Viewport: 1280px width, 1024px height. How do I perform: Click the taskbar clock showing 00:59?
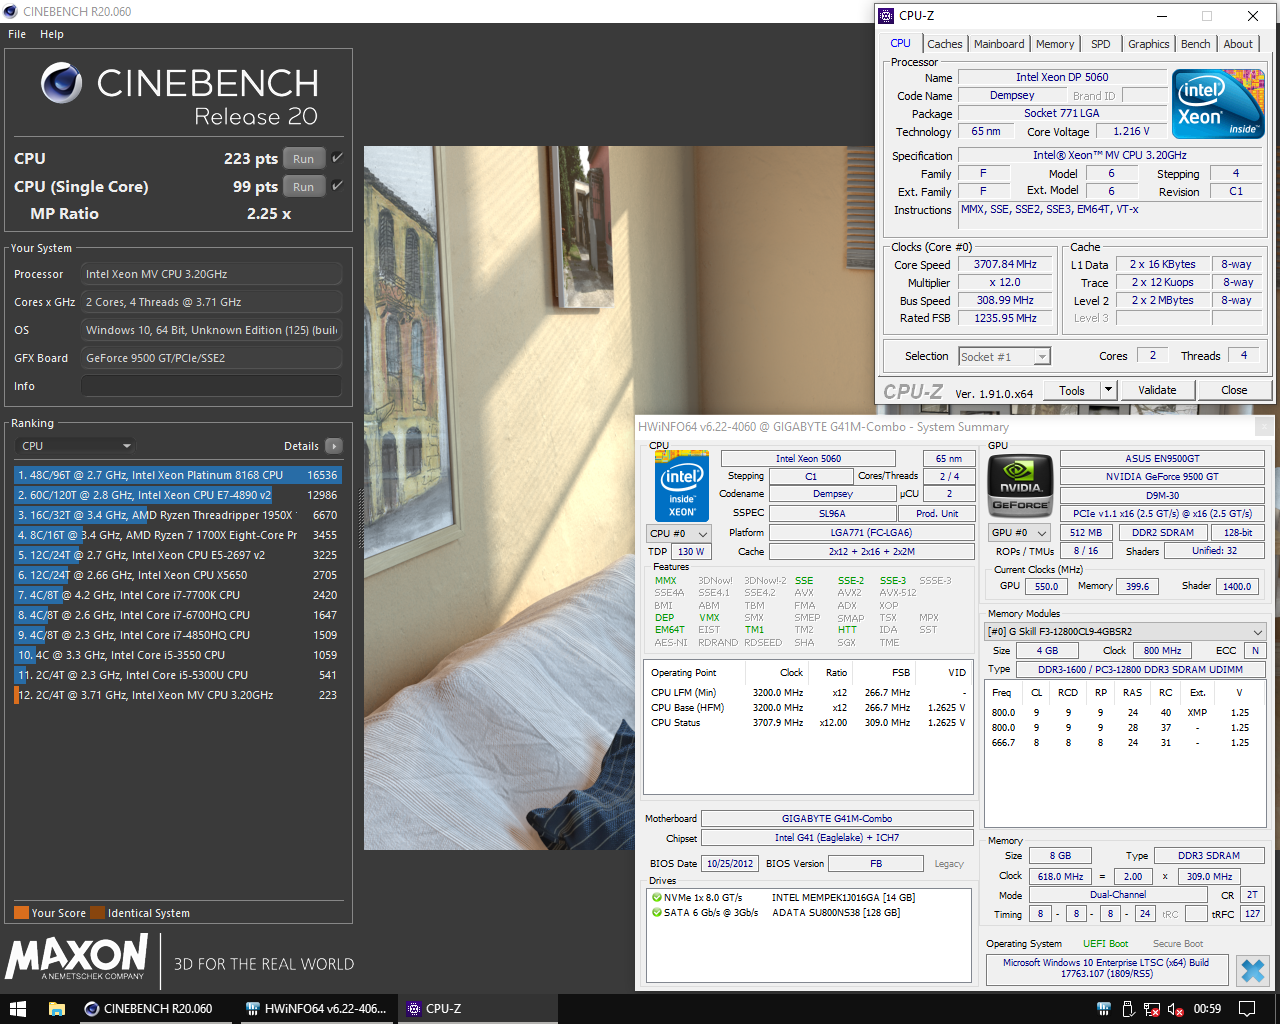[1207, 1008]
